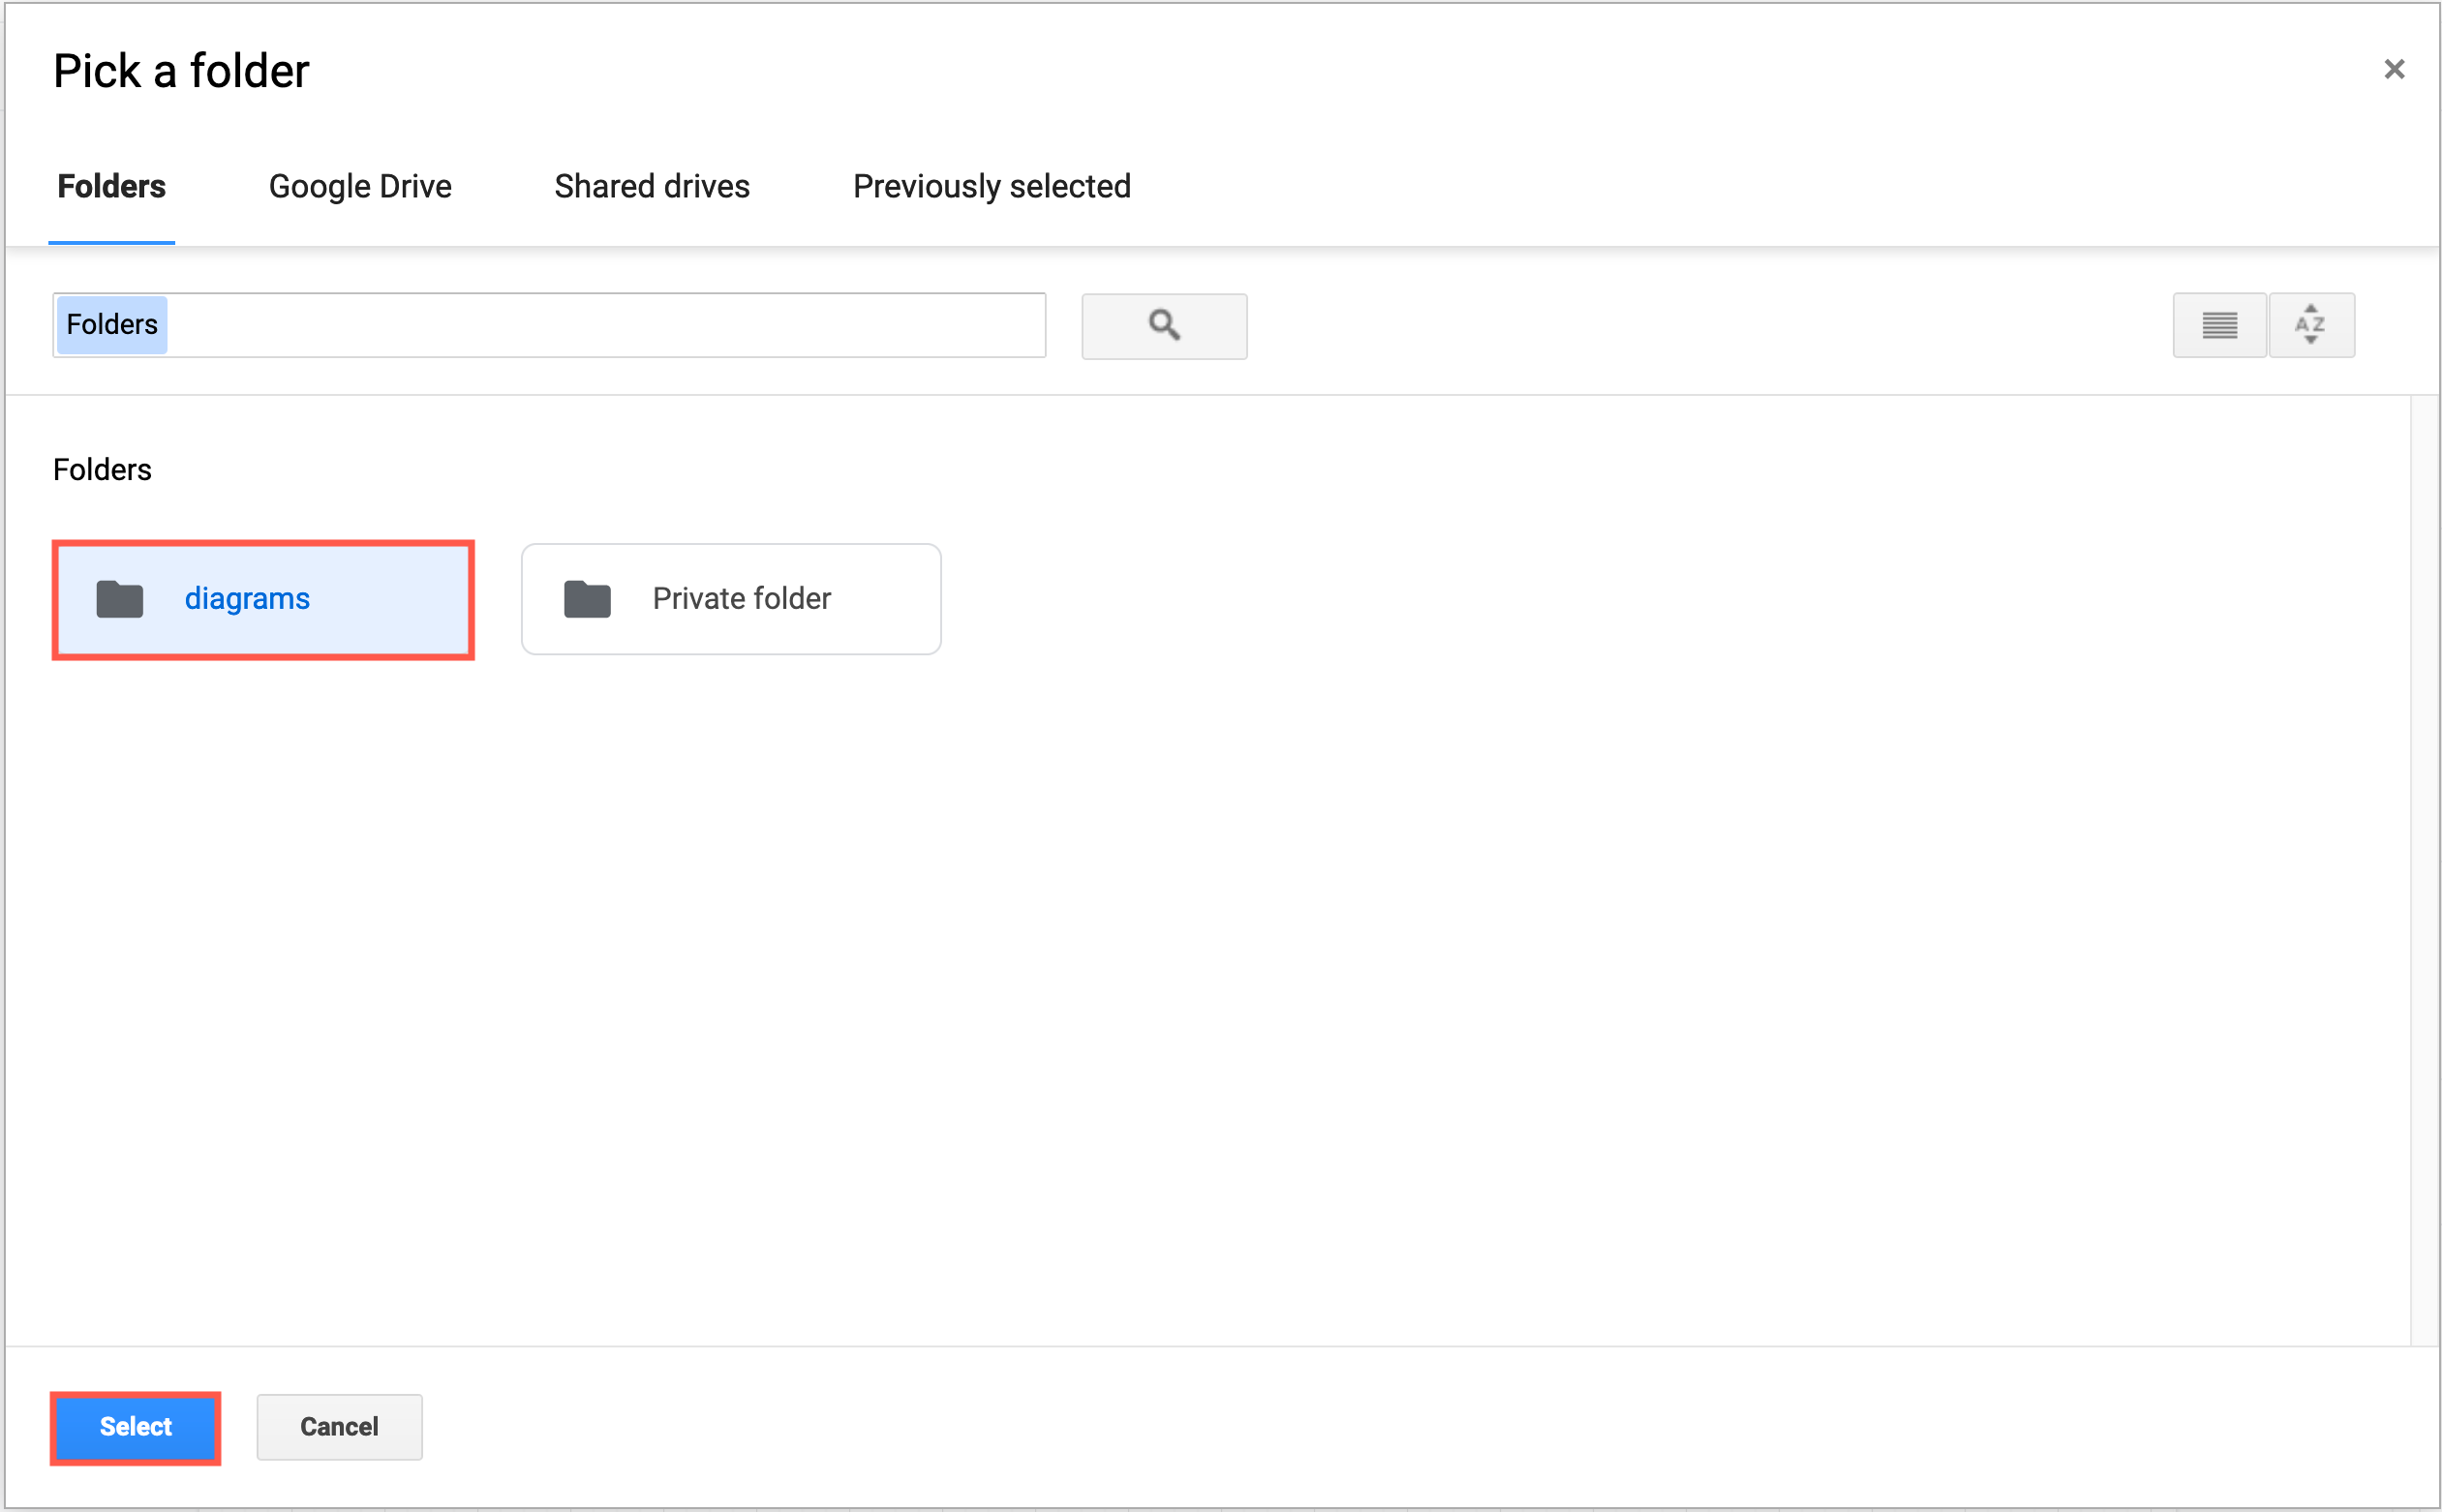Viewport: 2442px width, 1512px height.
Task: Open the Google Drive tab
Action: [x=359, y=186]
